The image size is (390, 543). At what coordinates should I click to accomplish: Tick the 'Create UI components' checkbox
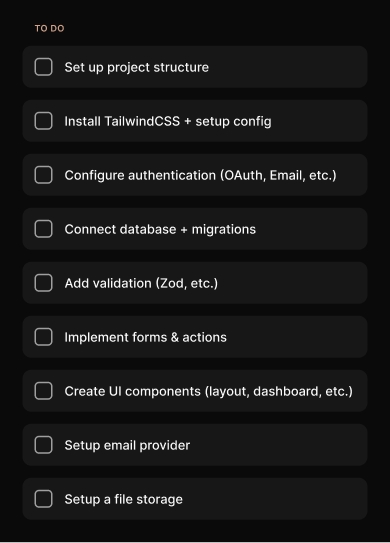tap(44, 391)
